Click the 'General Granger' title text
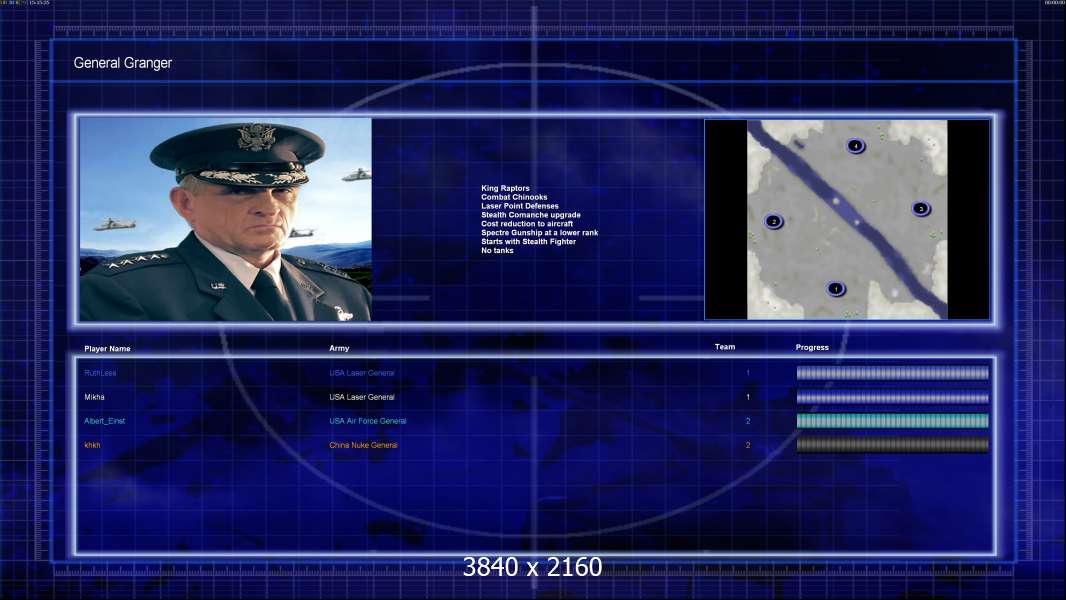The height and width of the screenshot is (600, 1066). [x=122, y=63]
